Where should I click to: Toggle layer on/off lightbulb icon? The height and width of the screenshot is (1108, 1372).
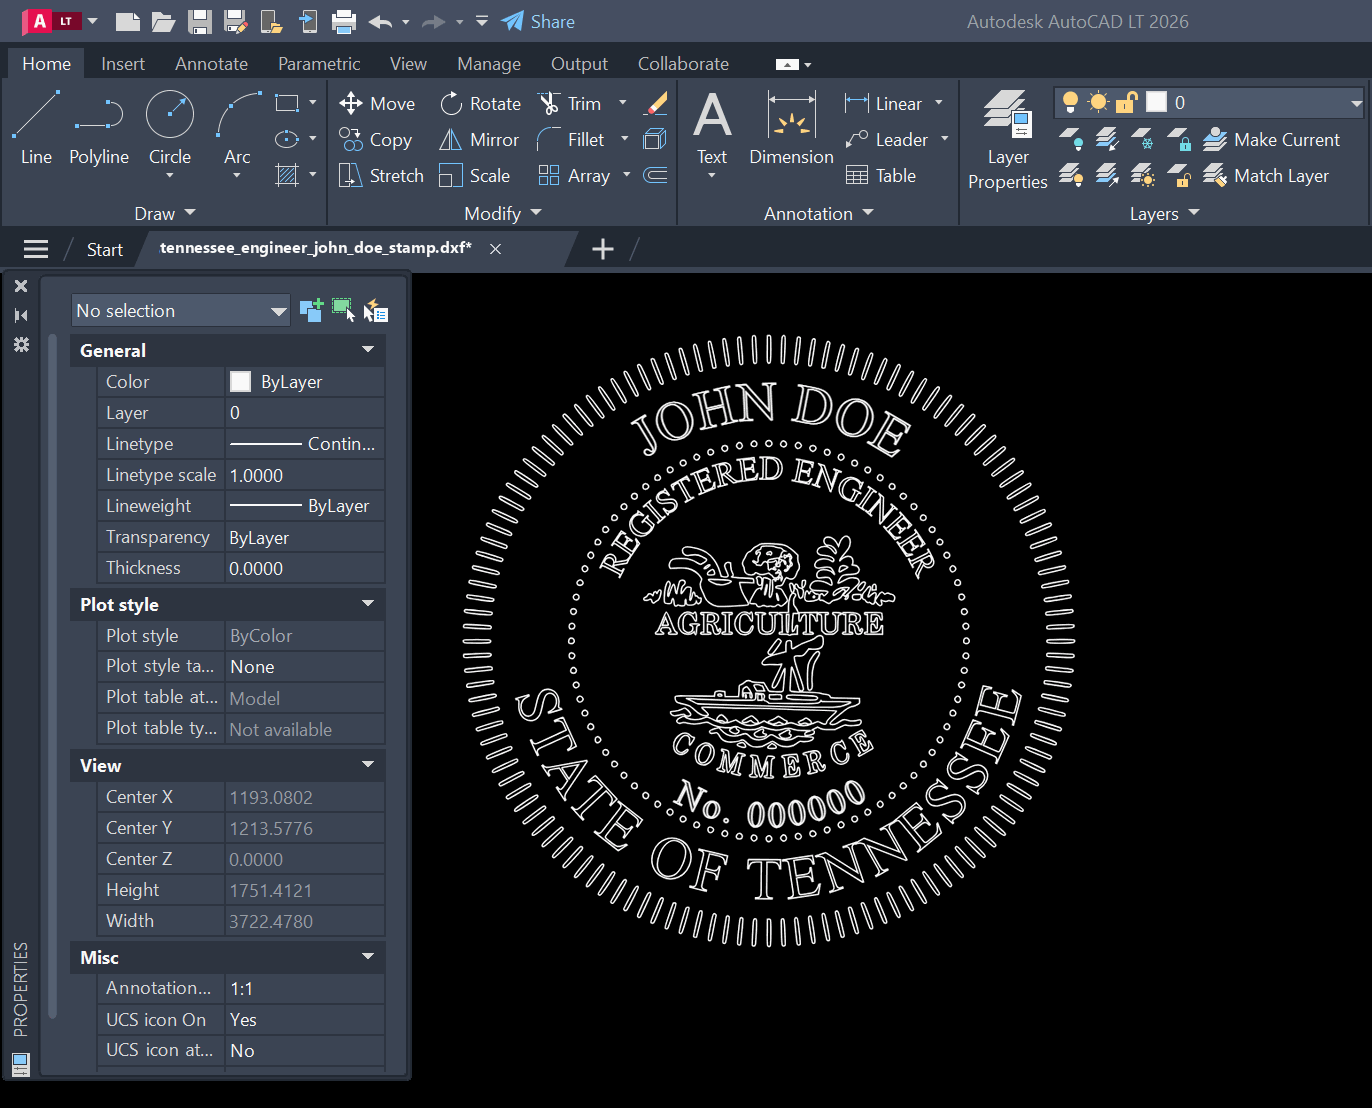pos(1070,102)
